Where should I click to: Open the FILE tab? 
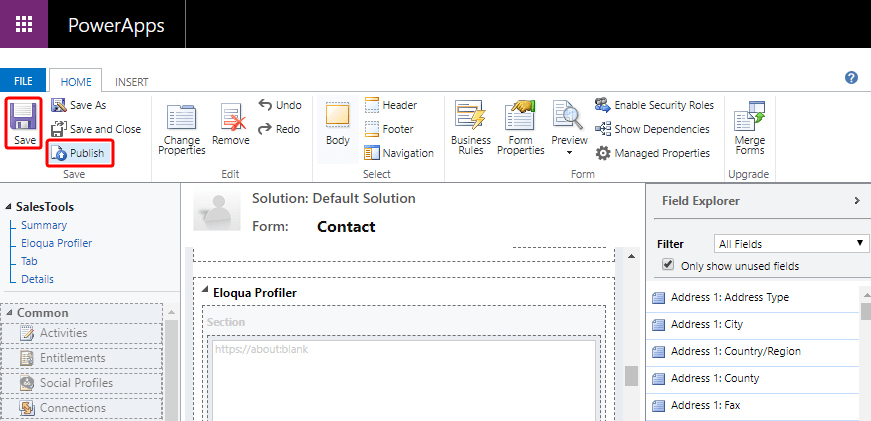click(x=23, y=82)
